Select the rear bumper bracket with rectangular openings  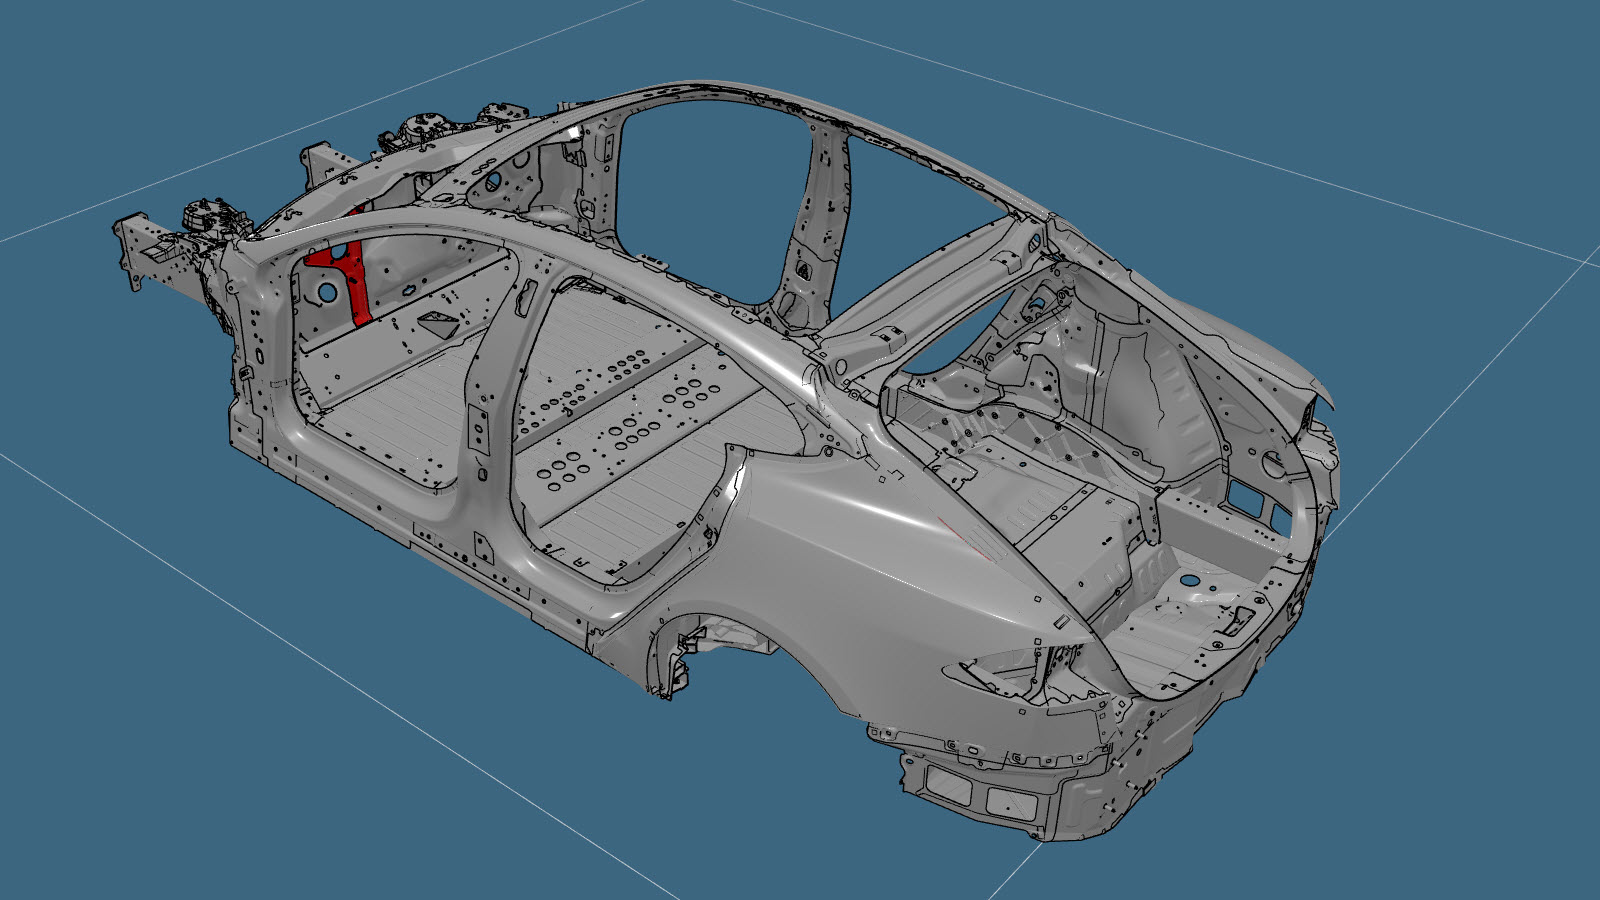pos(980,790)
